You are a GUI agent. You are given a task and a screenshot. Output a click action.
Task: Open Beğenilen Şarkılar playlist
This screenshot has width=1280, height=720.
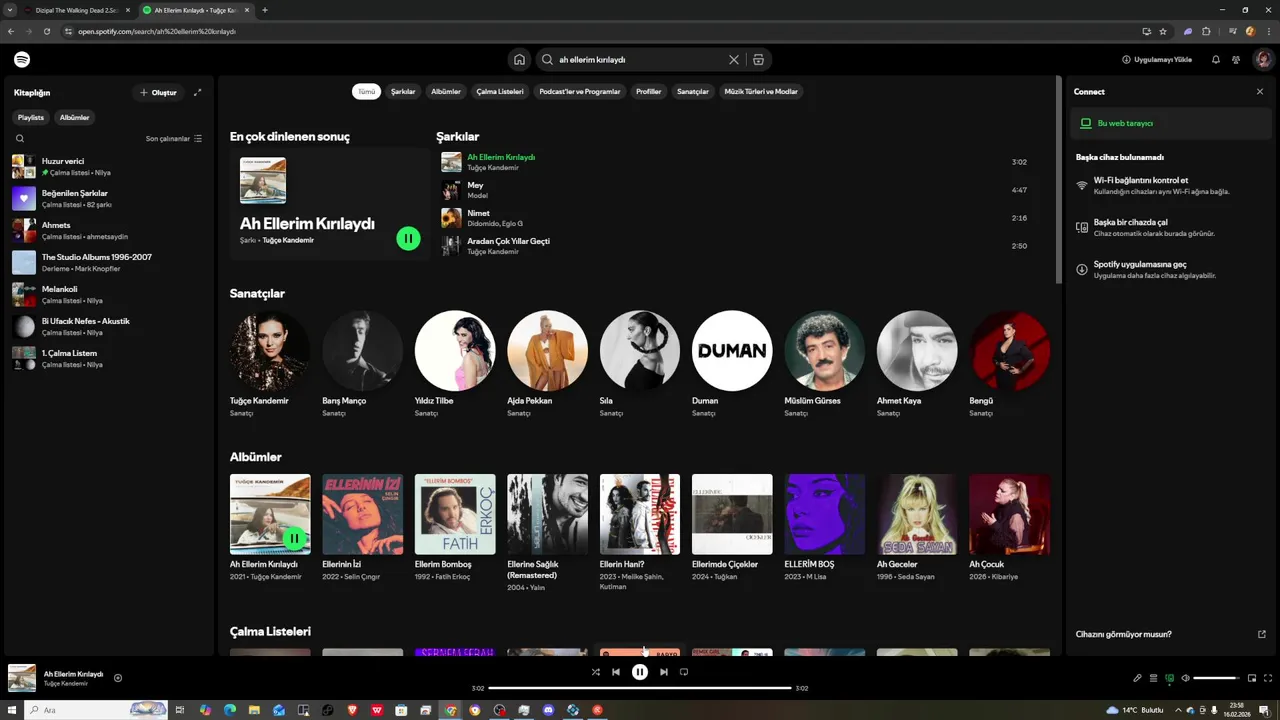coord(109,198)
